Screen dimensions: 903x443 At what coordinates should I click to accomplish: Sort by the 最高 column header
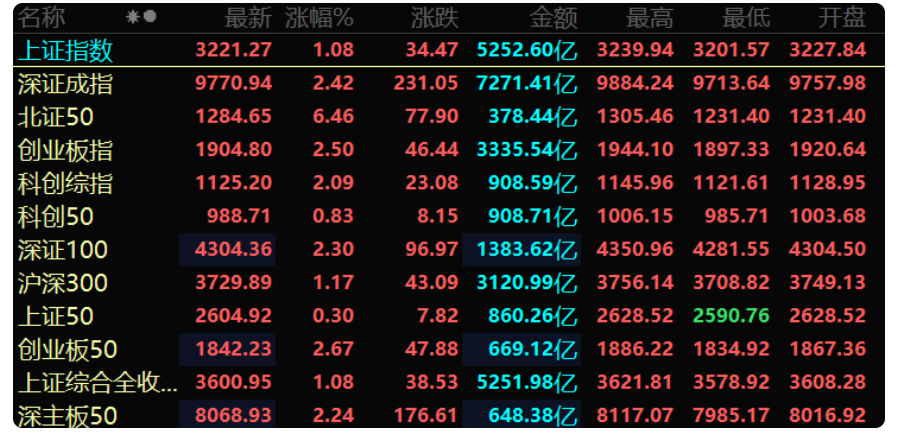(650, 18)
